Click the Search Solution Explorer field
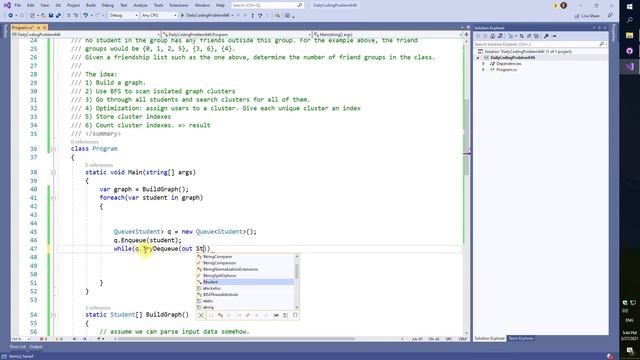Viewport: 640px width, 360px height. point(540,44)
